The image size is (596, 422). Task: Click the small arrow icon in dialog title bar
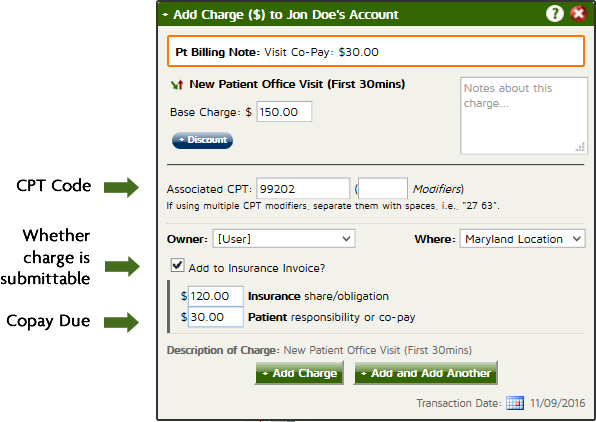165,15
